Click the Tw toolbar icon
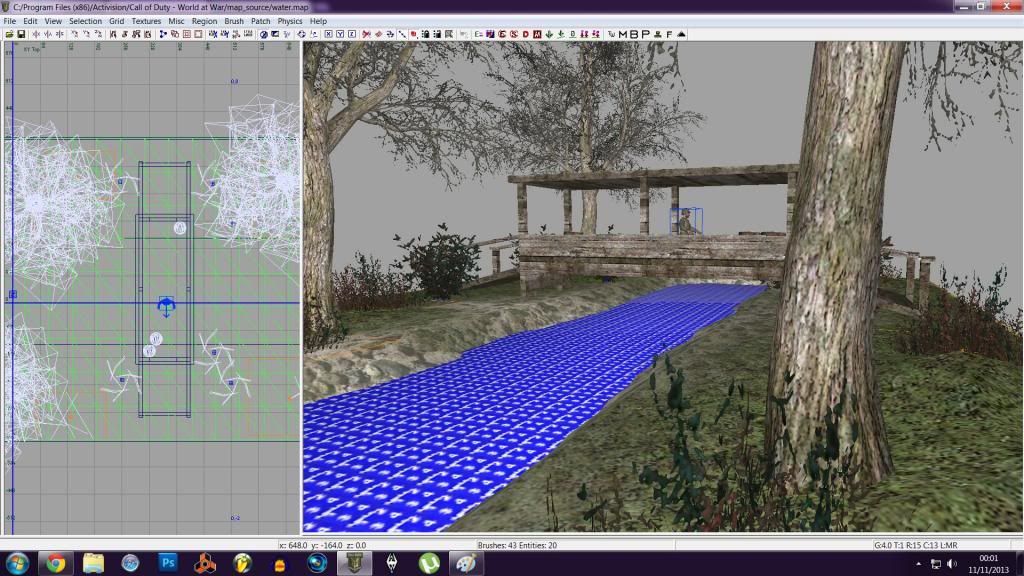 611,34
